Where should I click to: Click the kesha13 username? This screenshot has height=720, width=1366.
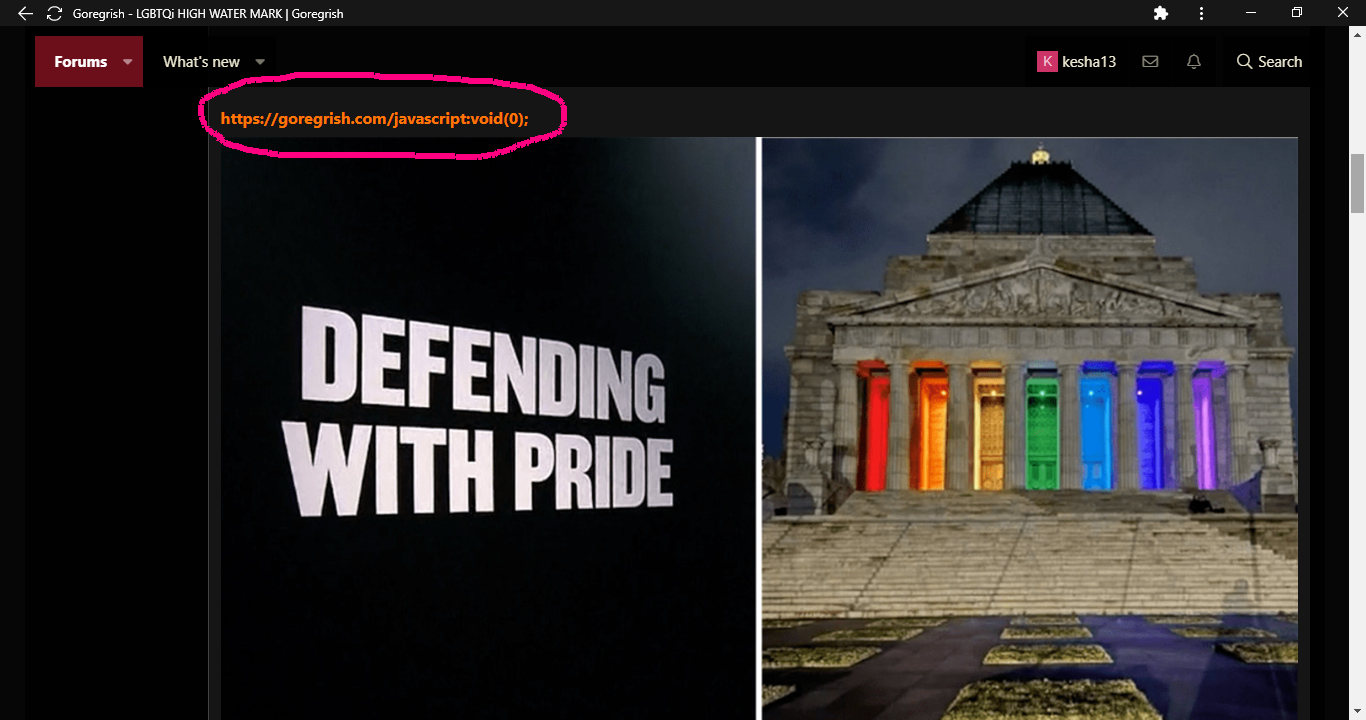click(1089, 62)
